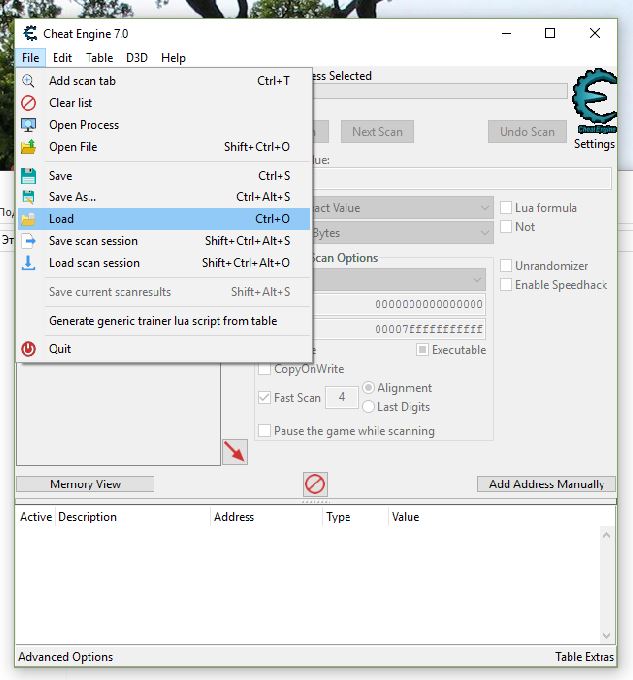633x680 pixels.
Task: Enable the Unrandomizer checkbox
Action: pyautogui.click(x=506, y=265)
